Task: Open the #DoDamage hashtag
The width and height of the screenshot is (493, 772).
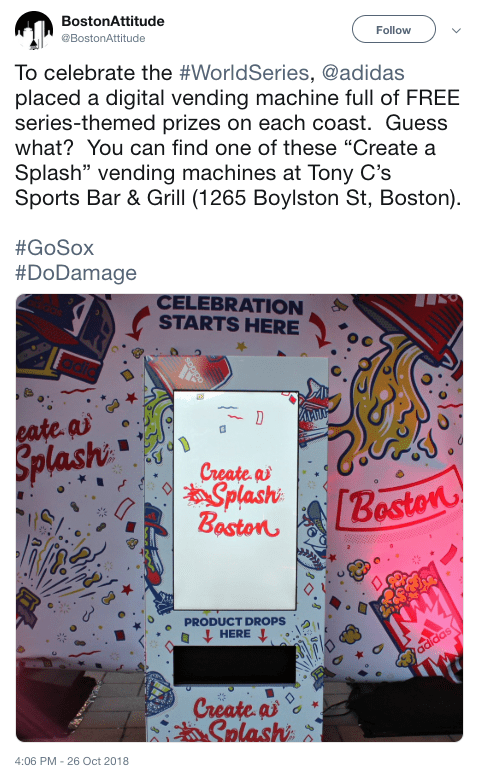Action: [76, 273]
